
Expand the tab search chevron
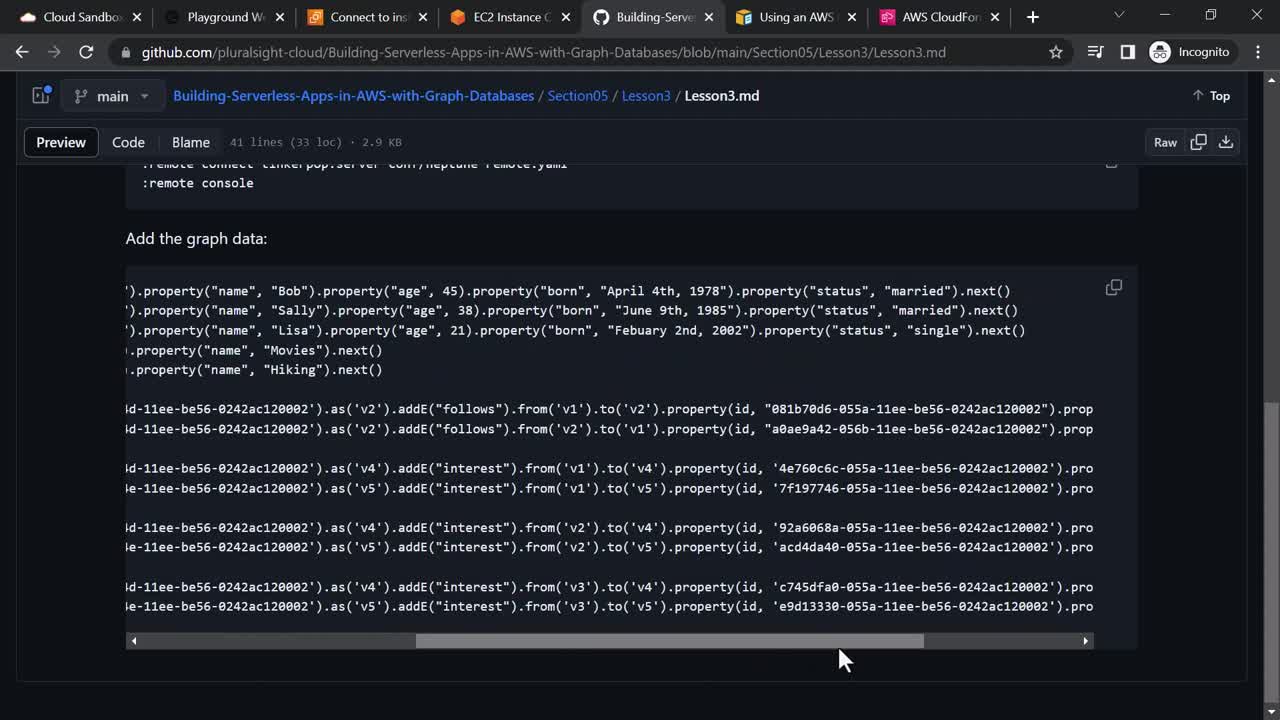tap(1118, 16)
